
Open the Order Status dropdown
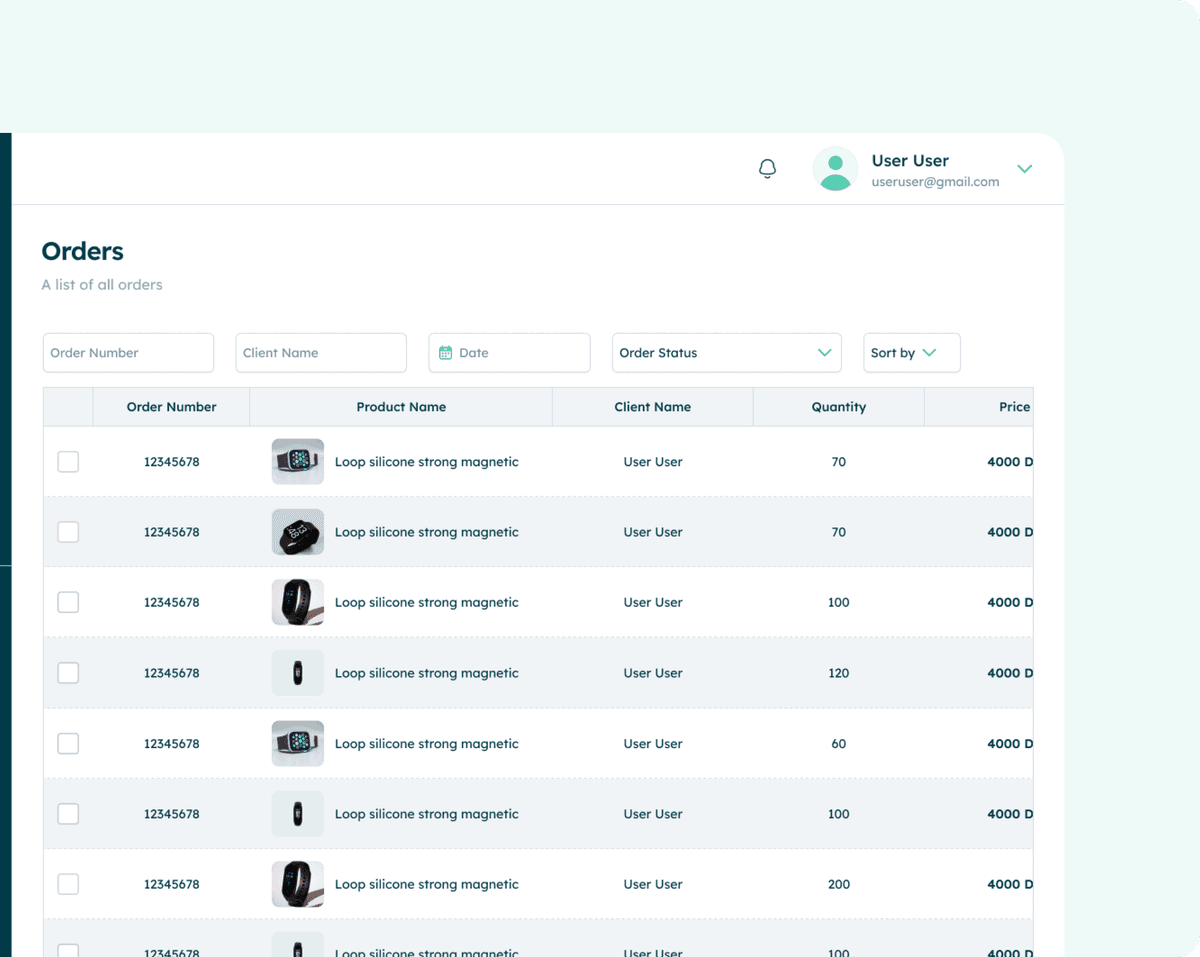(x=726, y=352)
